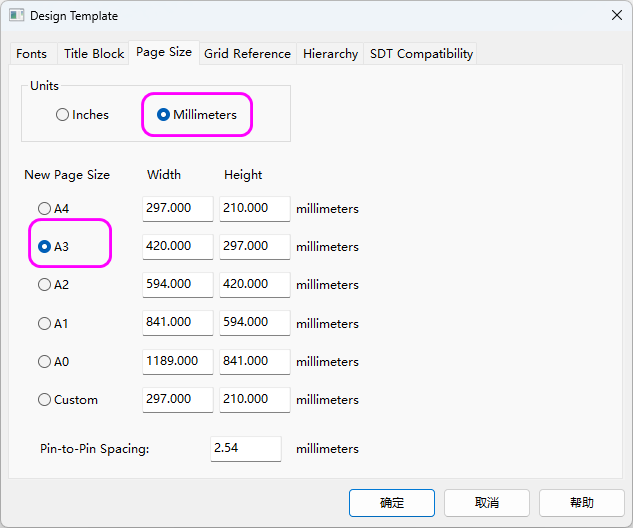Click A0 width field 1189.000

(178, 361)
